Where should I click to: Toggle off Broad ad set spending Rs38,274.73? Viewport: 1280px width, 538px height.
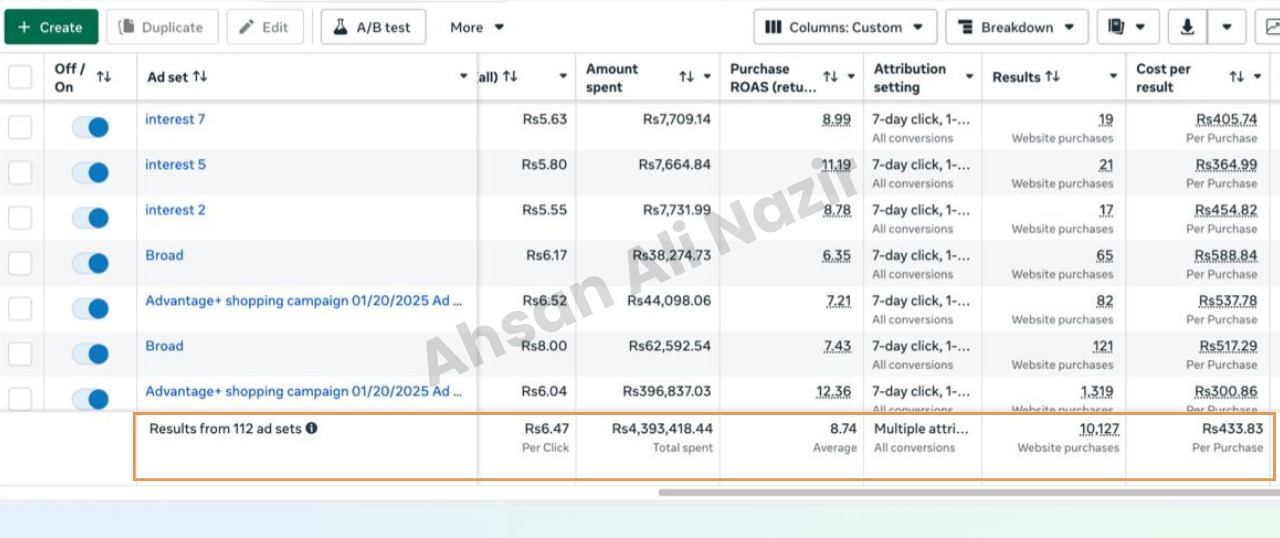click(x=90, y=263)
